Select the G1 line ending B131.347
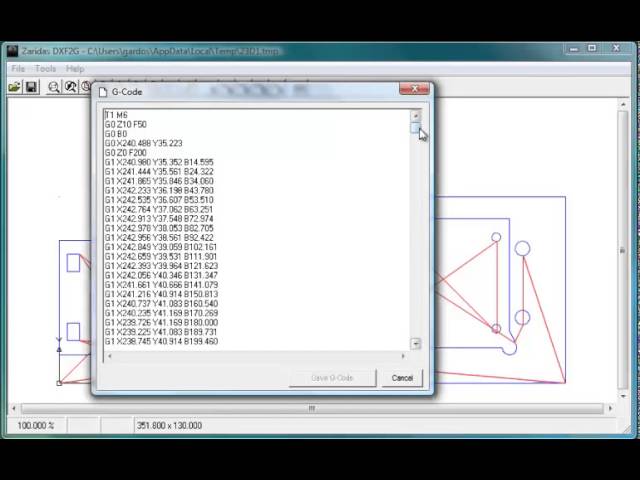This screenshot has width=640, height=480. tap(161, 275)
